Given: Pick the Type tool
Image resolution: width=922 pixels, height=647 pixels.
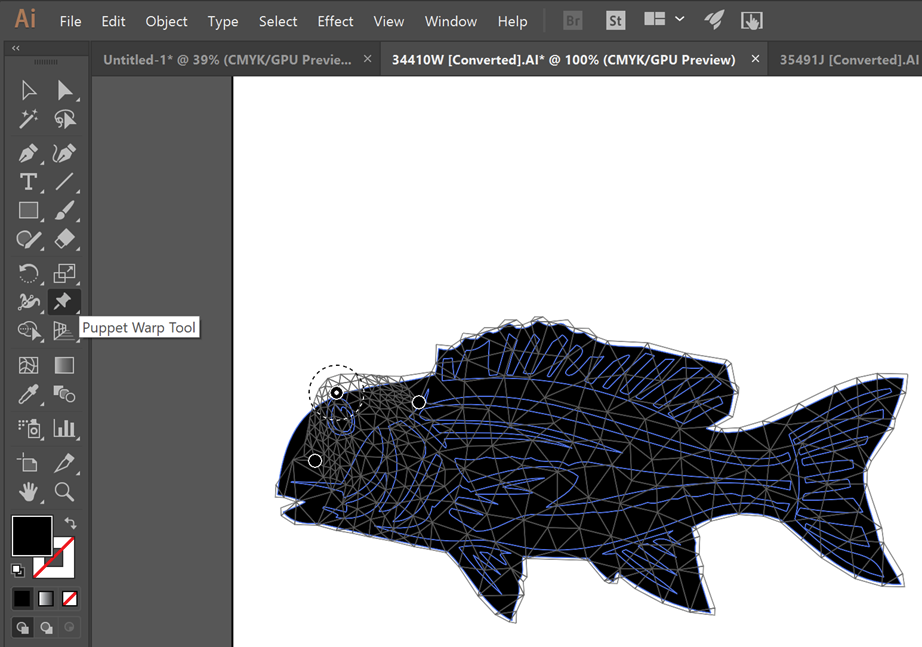Looking at the screenshot, I should (x=28, y=182).
